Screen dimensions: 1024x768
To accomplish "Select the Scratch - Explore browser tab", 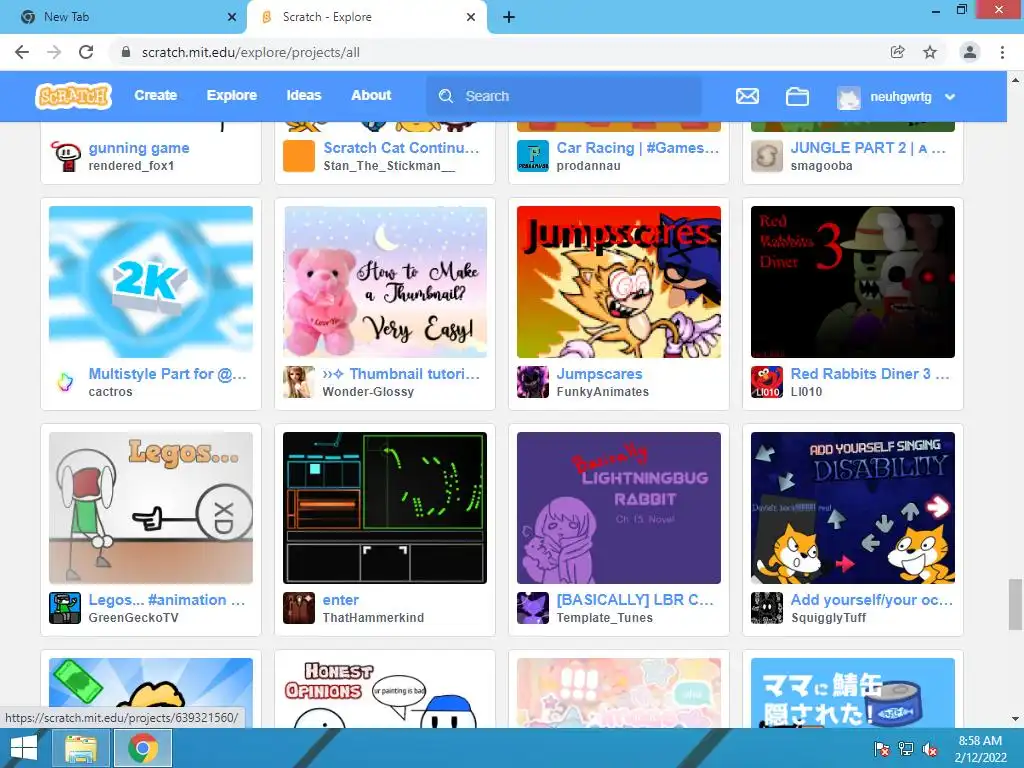I will click(366, 17).
